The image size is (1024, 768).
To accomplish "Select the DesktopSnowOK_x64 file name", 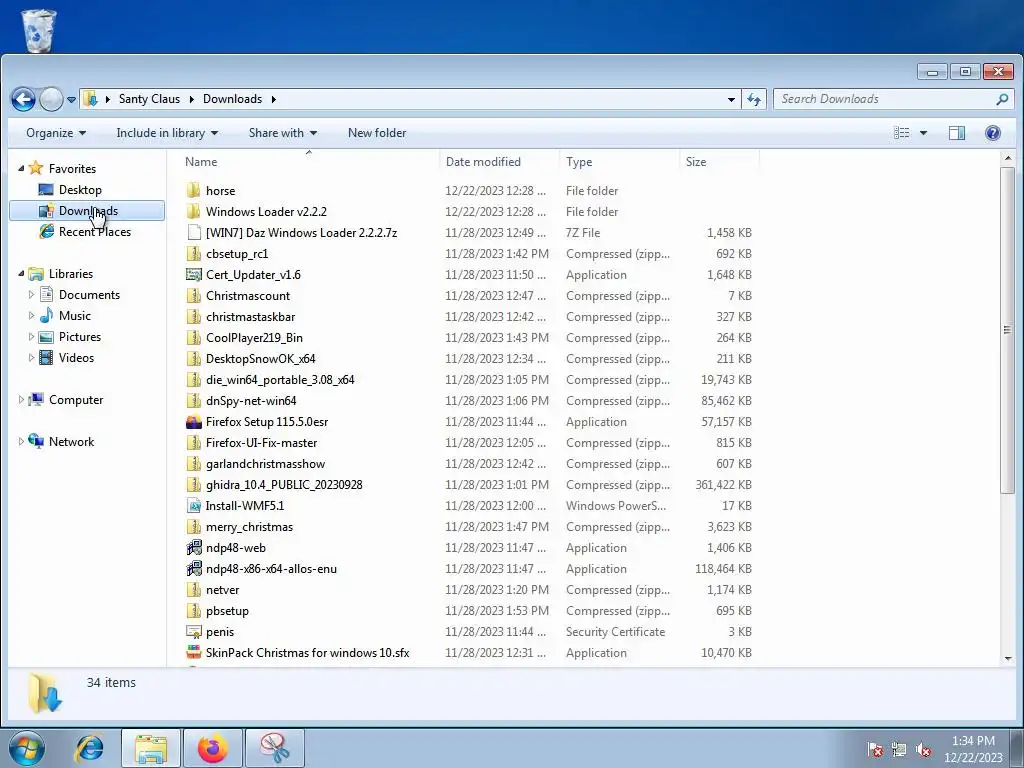I will coord(260,359).
